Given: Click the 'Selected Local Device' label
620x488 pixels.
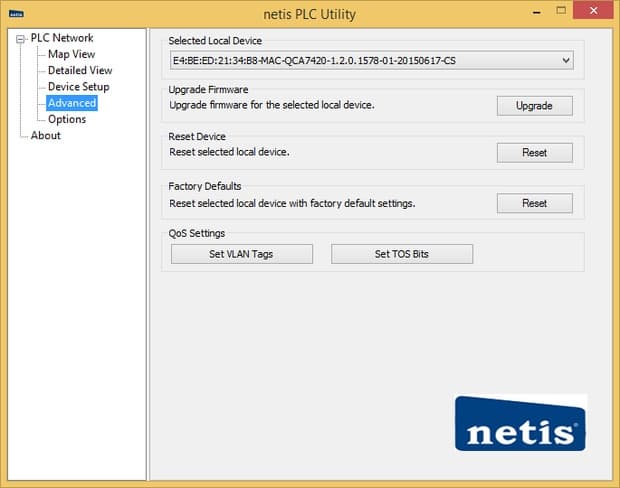Looking at the screenshot, I should 215,41.
